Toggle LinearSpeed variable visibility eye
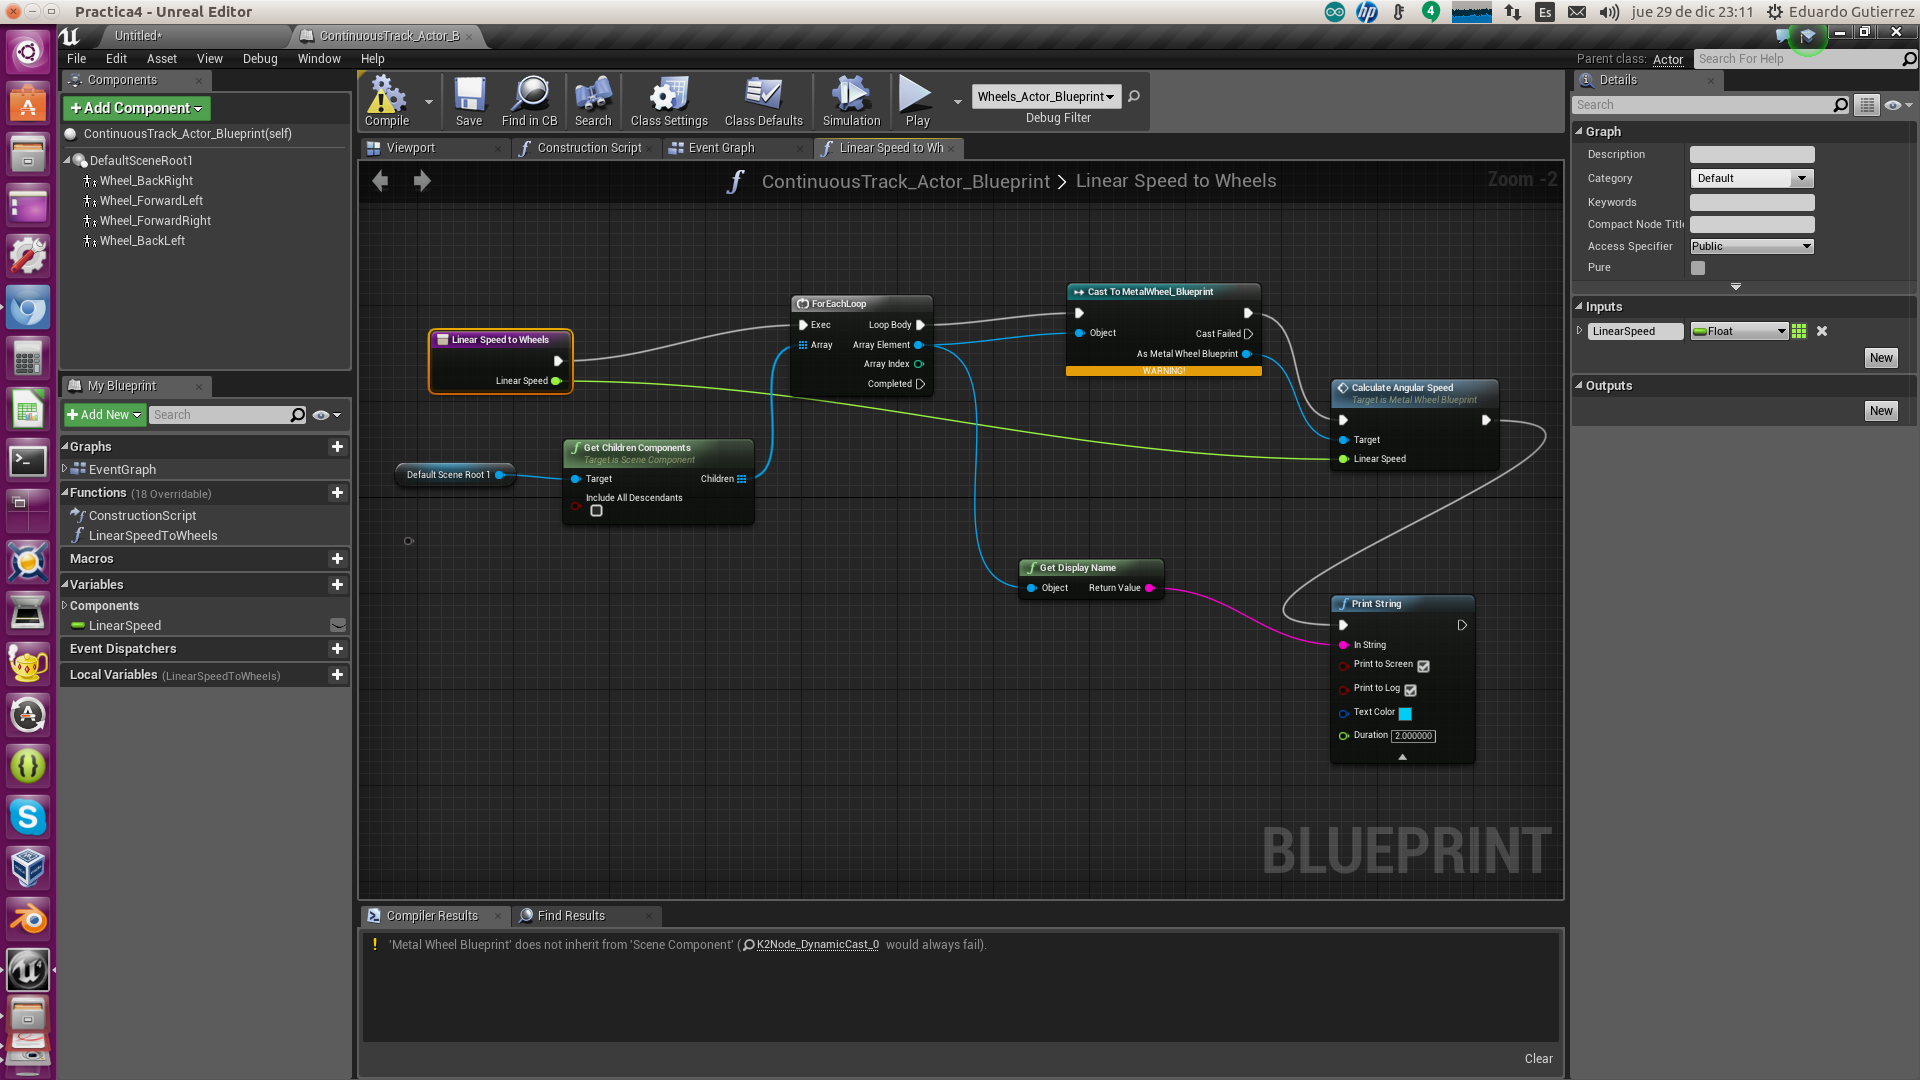Screen dimensions: 1920x1080 338,625
